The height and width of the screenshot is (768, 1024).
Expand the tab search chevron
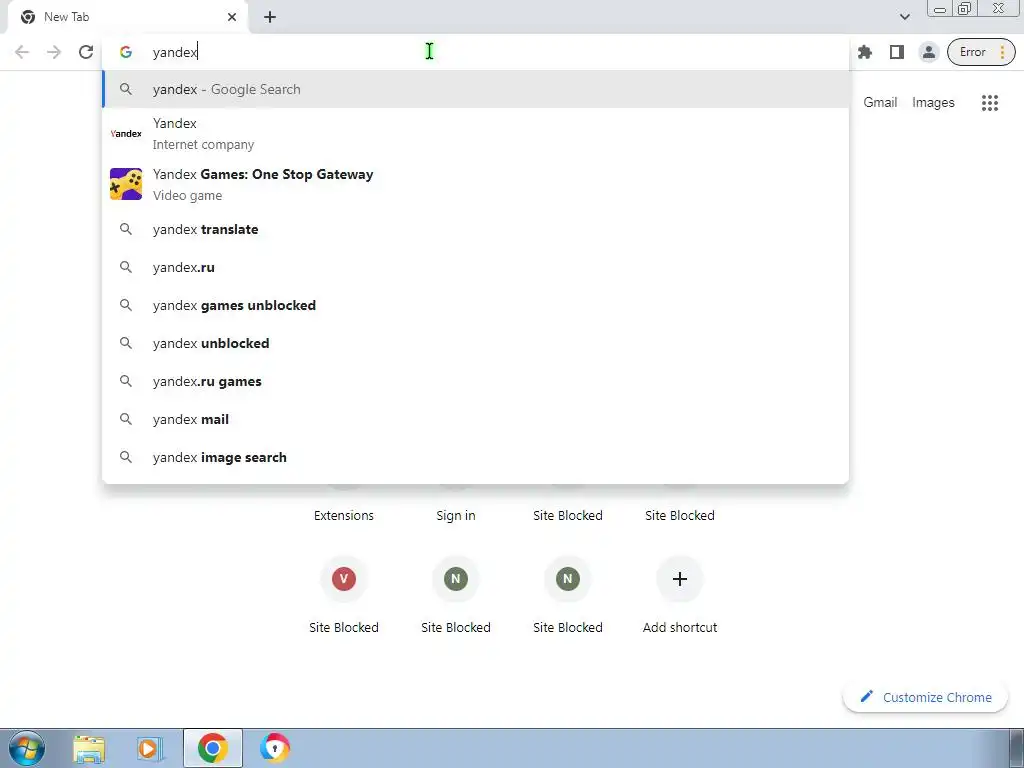pos(904,17)
